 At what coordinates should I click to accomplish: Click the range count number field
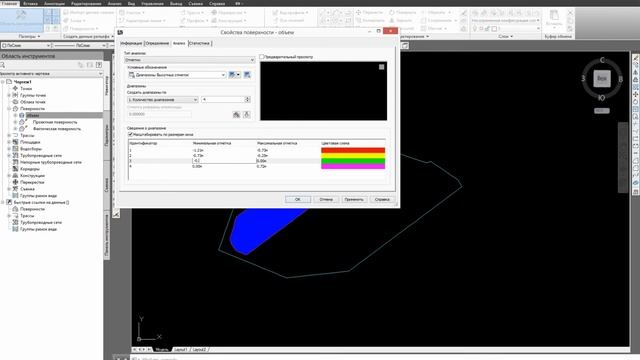[x=223, y=100]
